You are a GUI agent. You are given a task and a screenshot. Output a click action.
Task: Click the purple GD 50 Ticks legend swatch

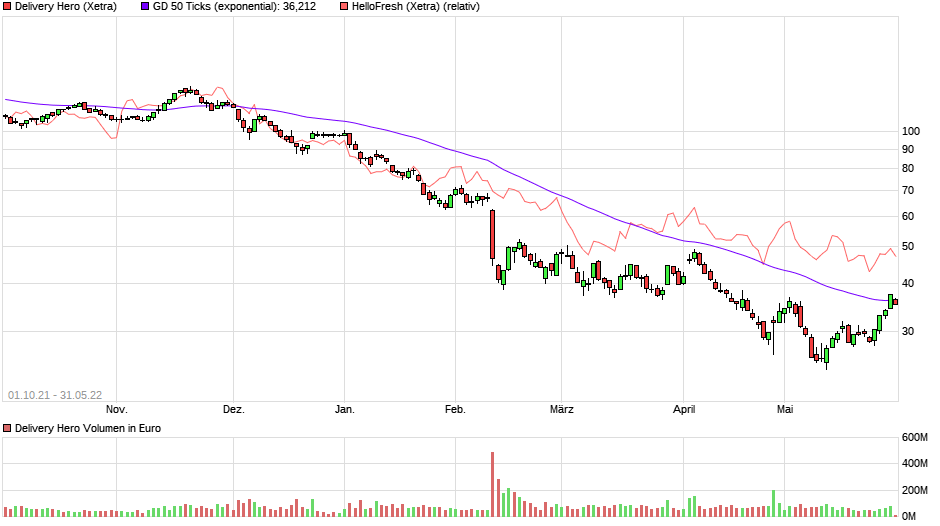pyautogui.click(x=145, y=7)
